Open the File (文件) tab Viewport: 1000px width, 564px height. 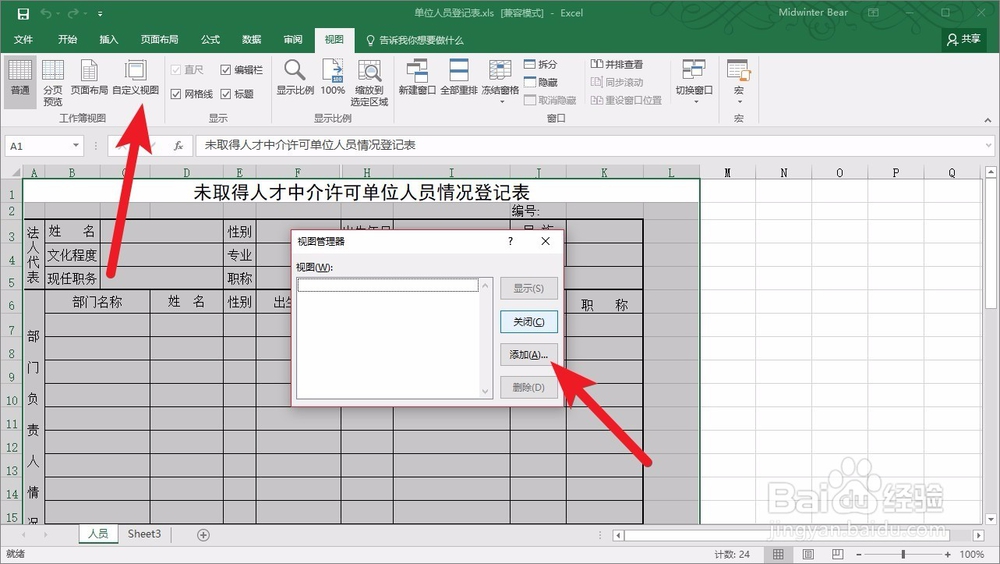(24, 40)
